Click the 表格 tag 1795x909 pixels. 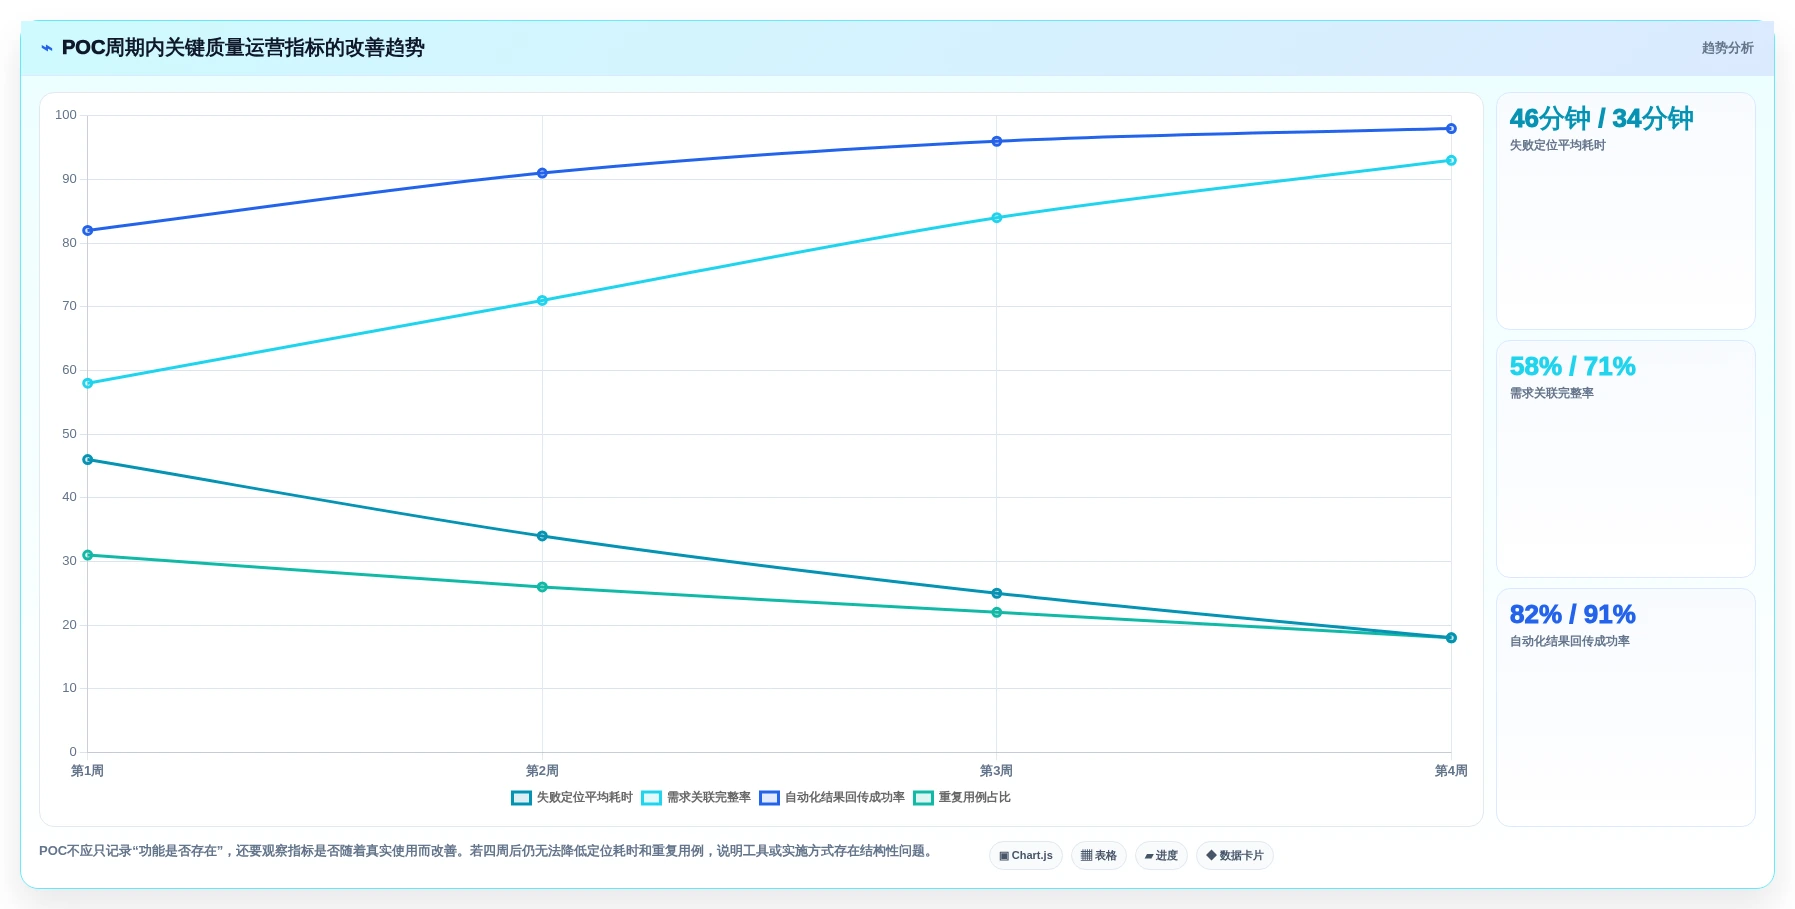coord(1099,856)
